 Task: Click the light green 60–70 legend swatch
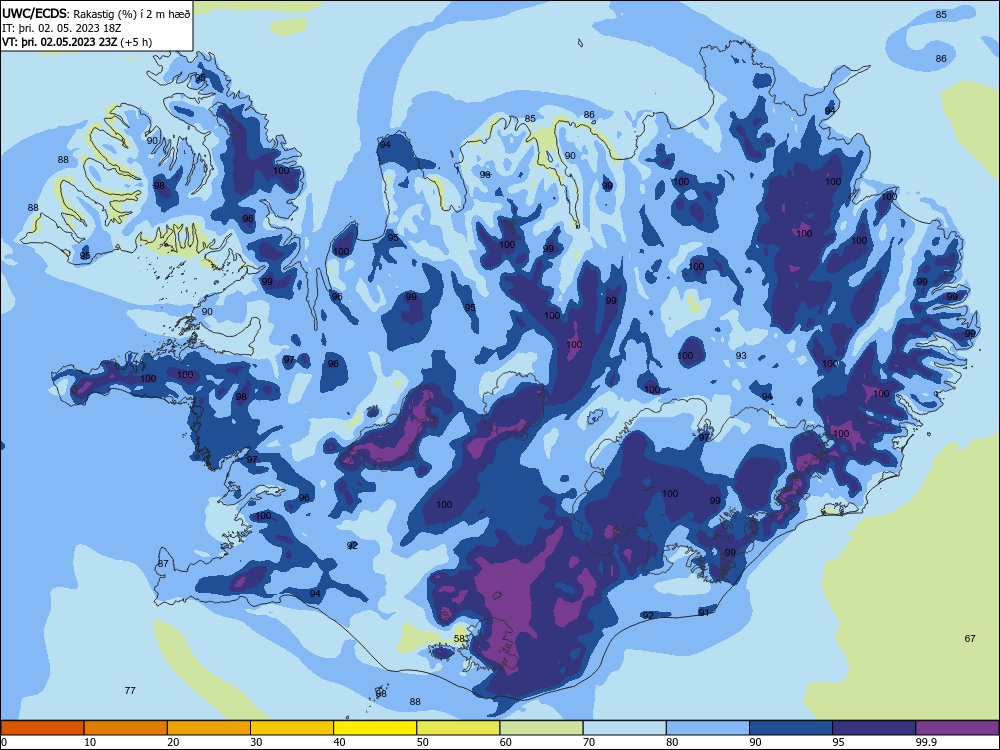pyautogui.click(x=541, y=728)
